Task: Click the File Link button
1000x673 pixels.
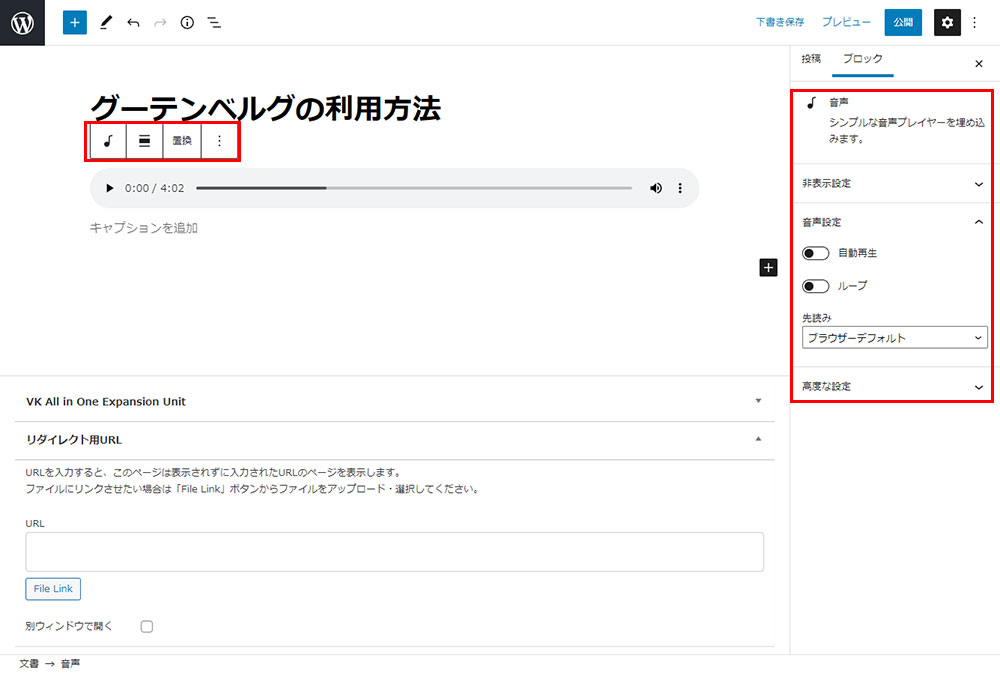Action: tap(53, 589)
